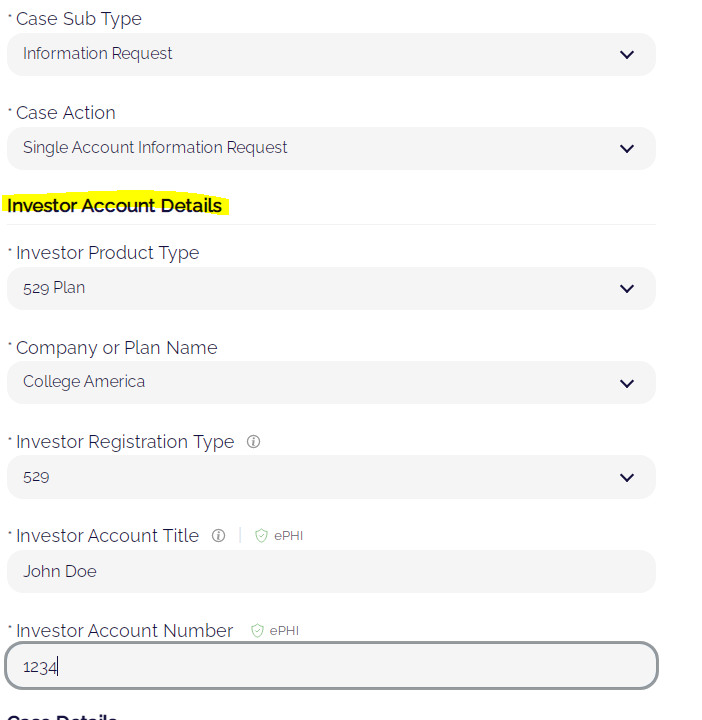Click the ePHI label beside Account Number
The height and width of the screenshot is (720, 702).
284,631
